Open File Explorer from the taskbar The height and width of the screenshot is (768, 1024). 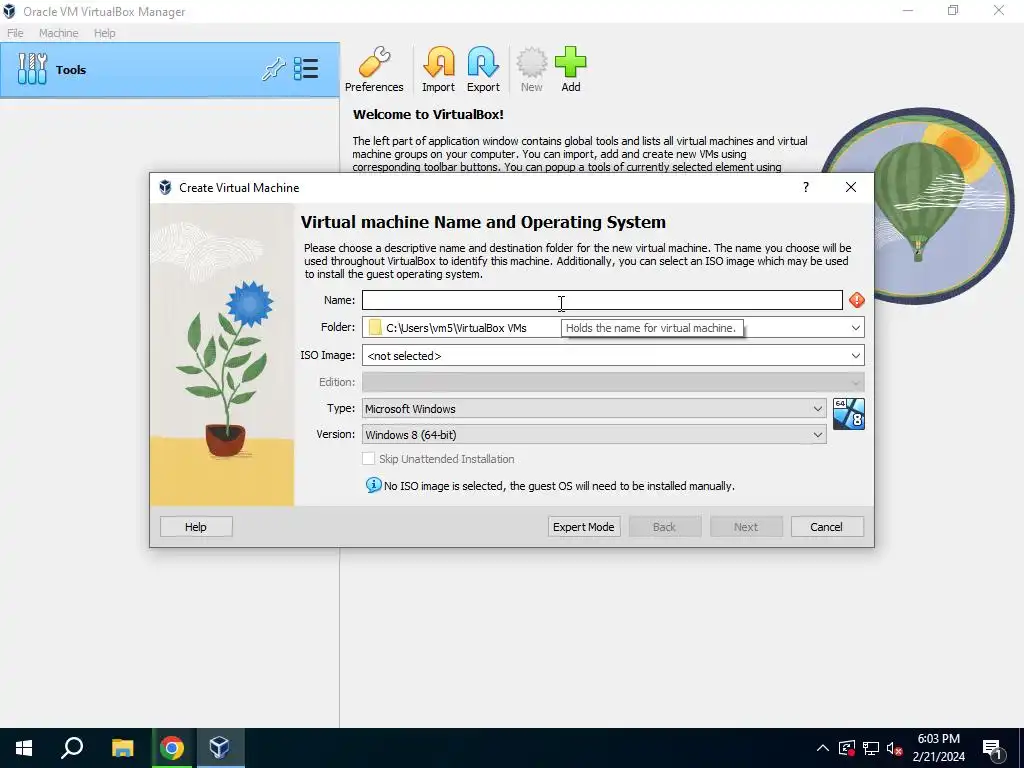point(122,748)
